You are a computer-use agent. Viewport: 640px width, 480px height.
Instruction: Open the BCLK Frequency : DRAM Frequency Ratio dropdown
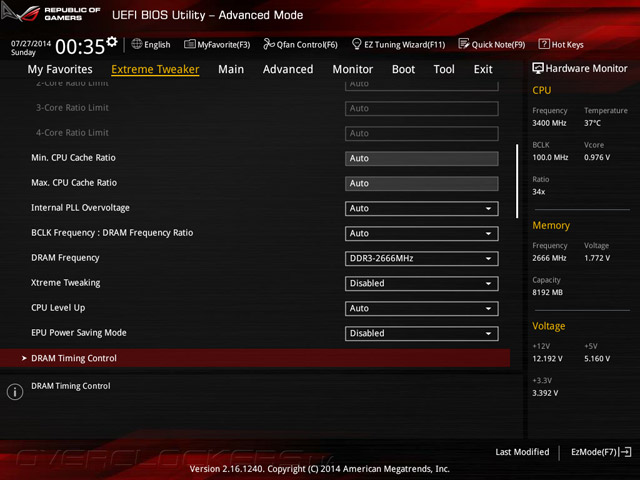[x=422, y=233]
